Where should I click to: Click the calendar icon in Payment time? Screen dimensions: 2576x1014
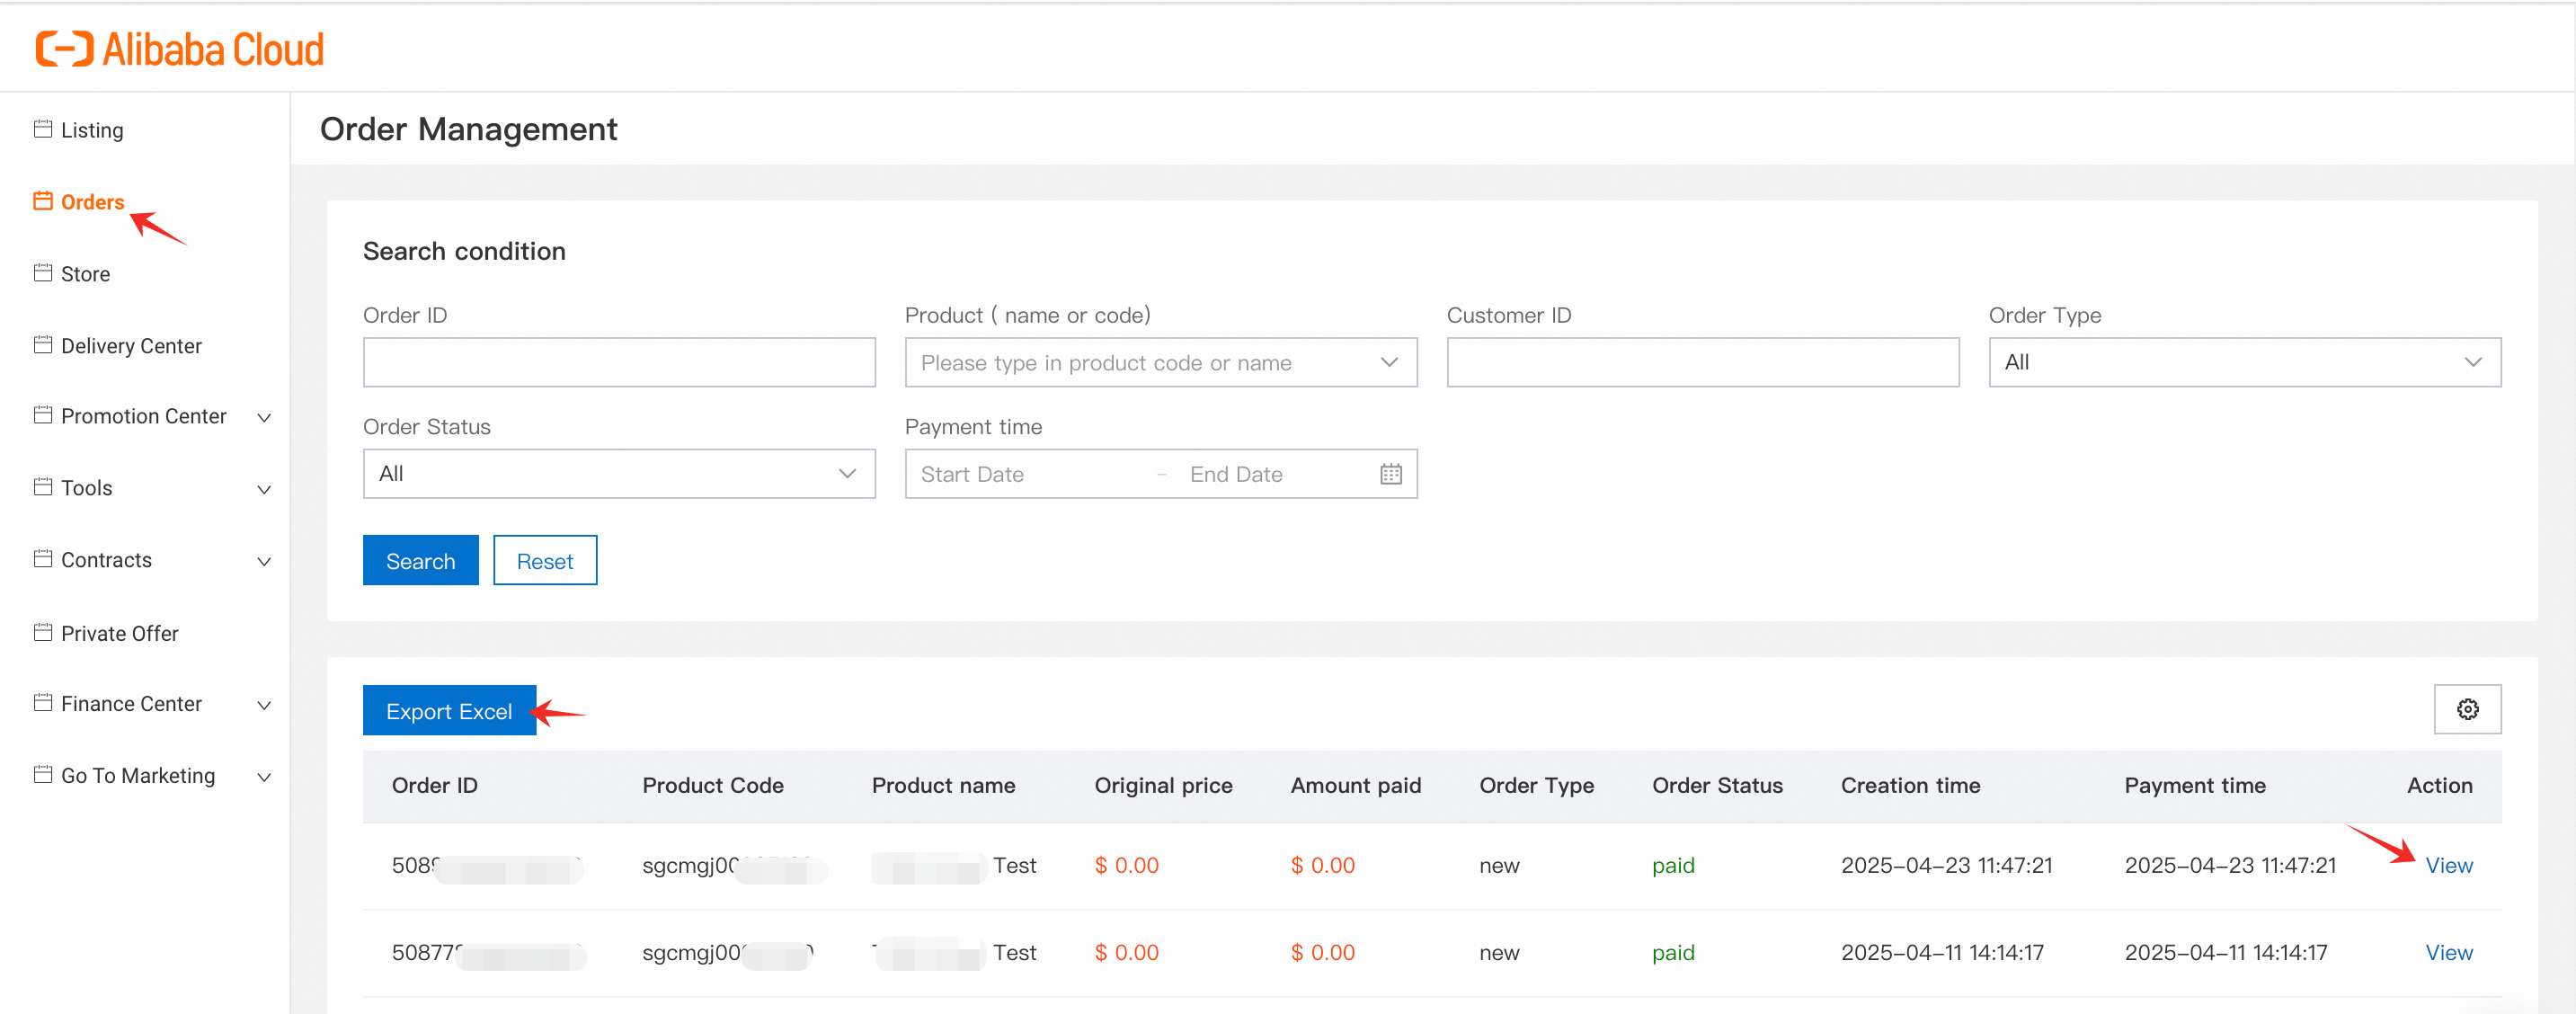pyautogui.click(x=1390, y=474)
